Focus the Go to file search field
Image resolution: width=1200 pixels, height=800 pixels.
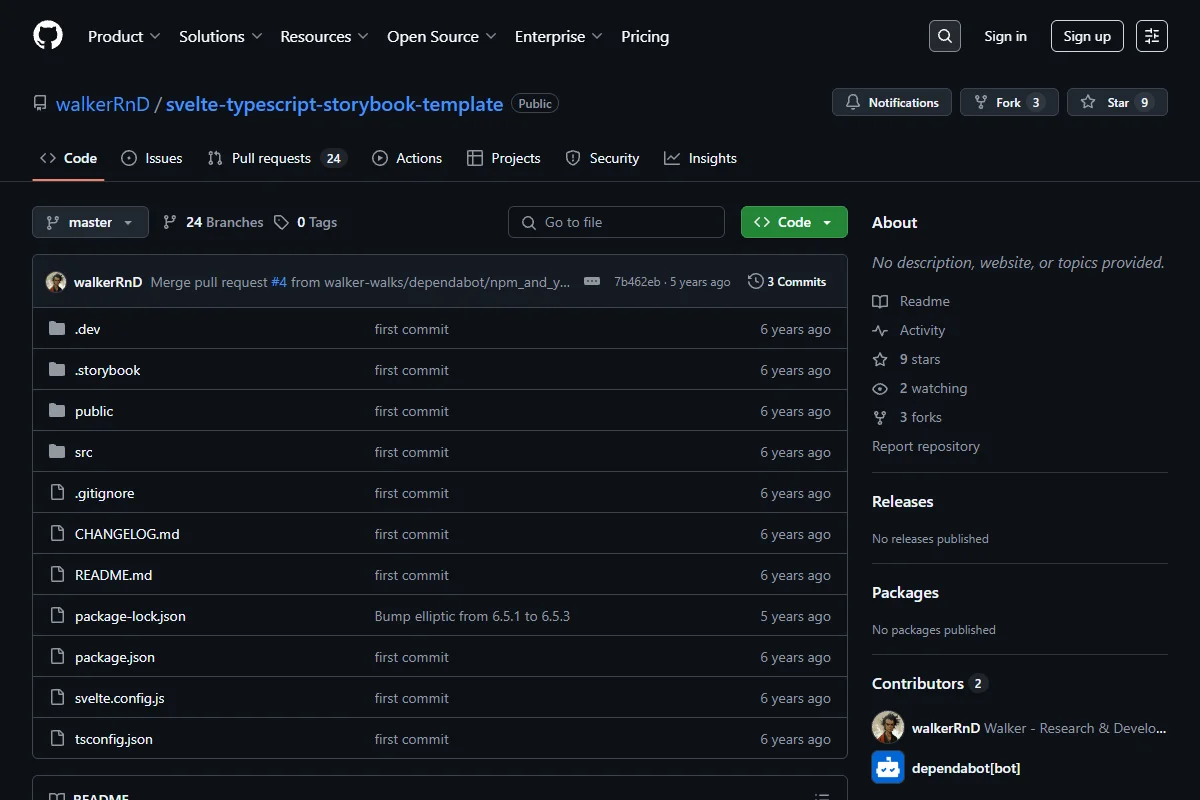pyautogui.click(x=616, y=222)
